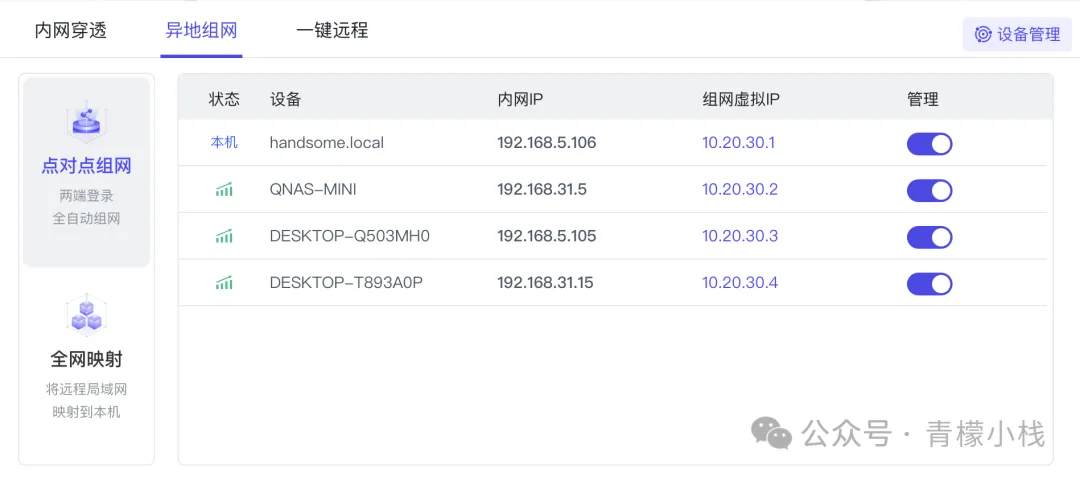Disable the QNAS-MINI management switch

click(929, 191)
